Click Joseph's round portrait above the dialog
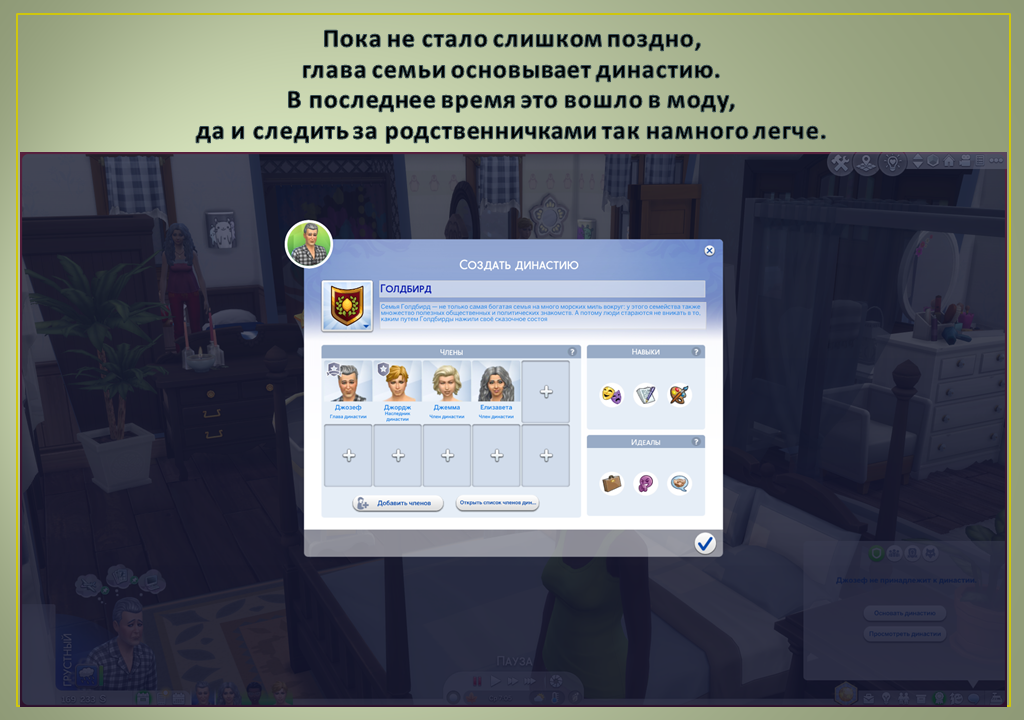1024x720 pixels. [309, 244]
